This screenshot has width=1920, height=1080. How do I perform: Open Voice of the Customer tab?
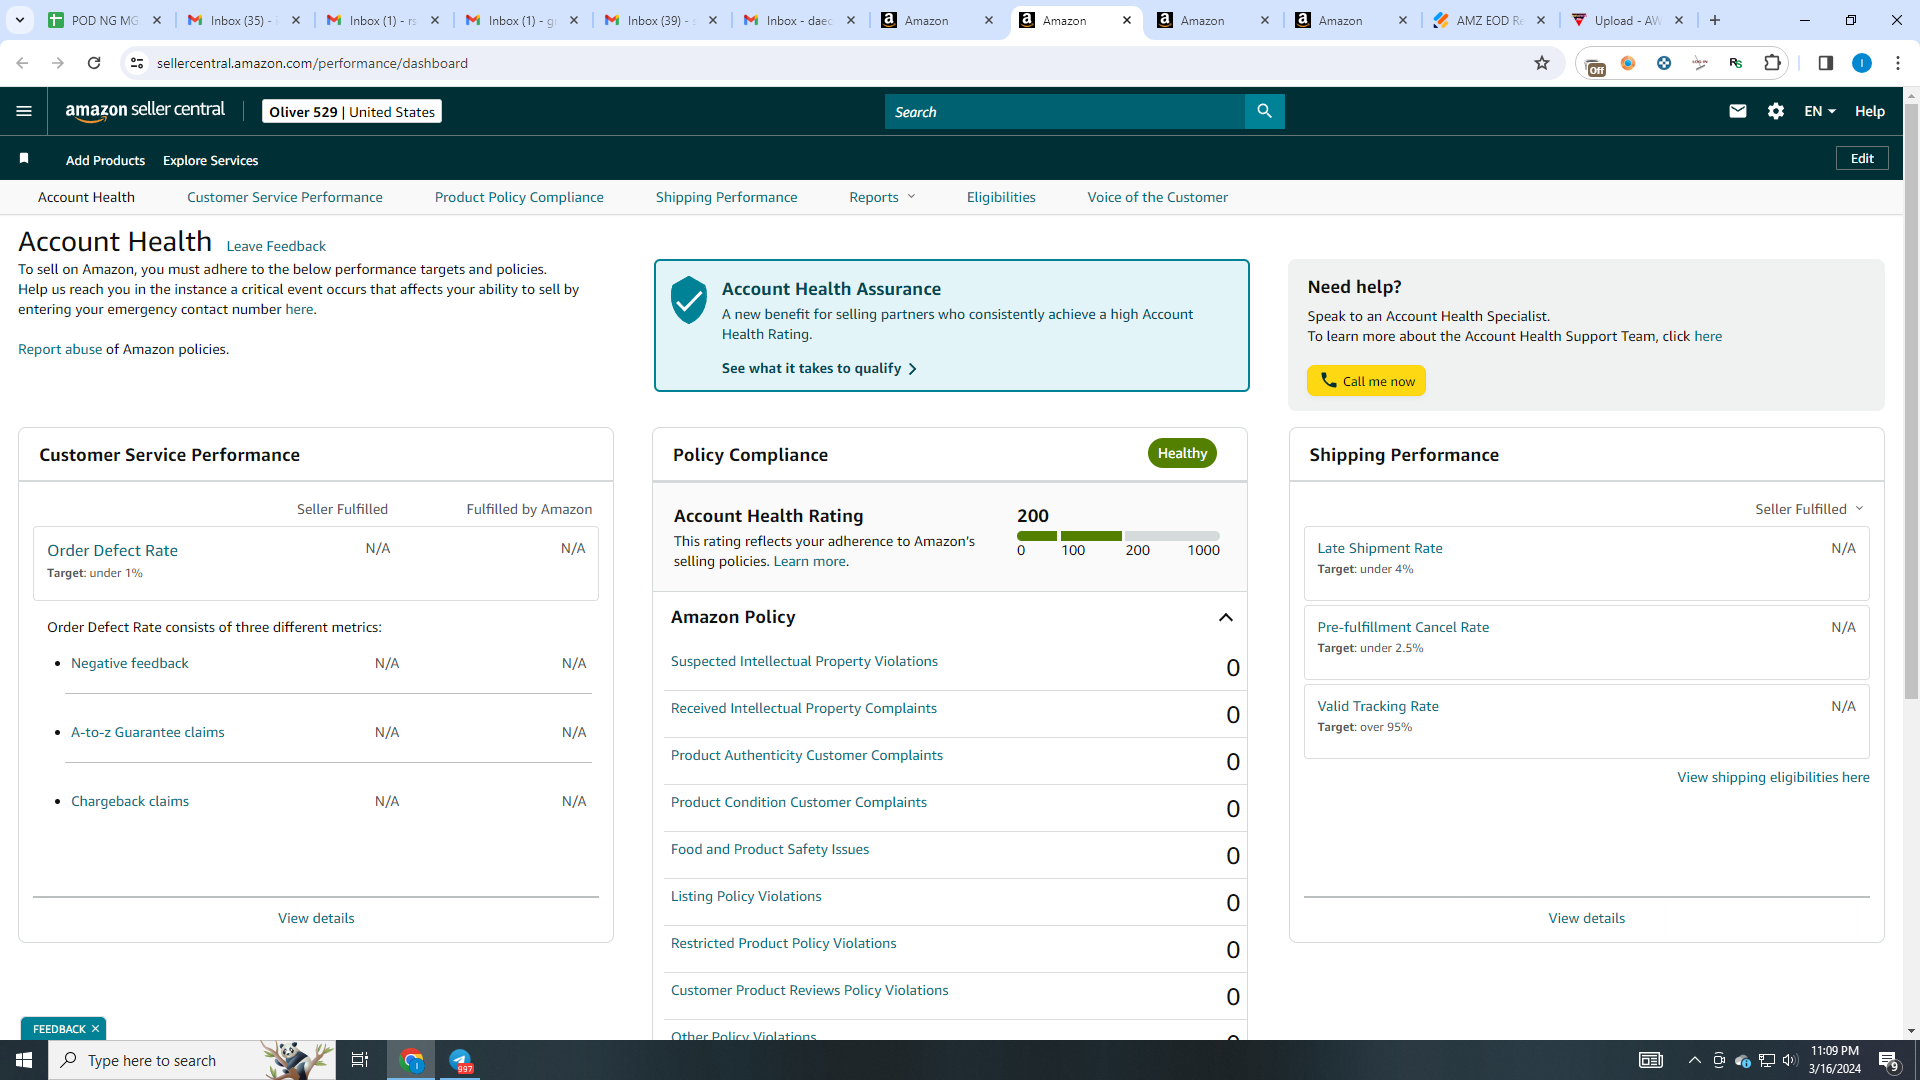[x=1158, y=197]
